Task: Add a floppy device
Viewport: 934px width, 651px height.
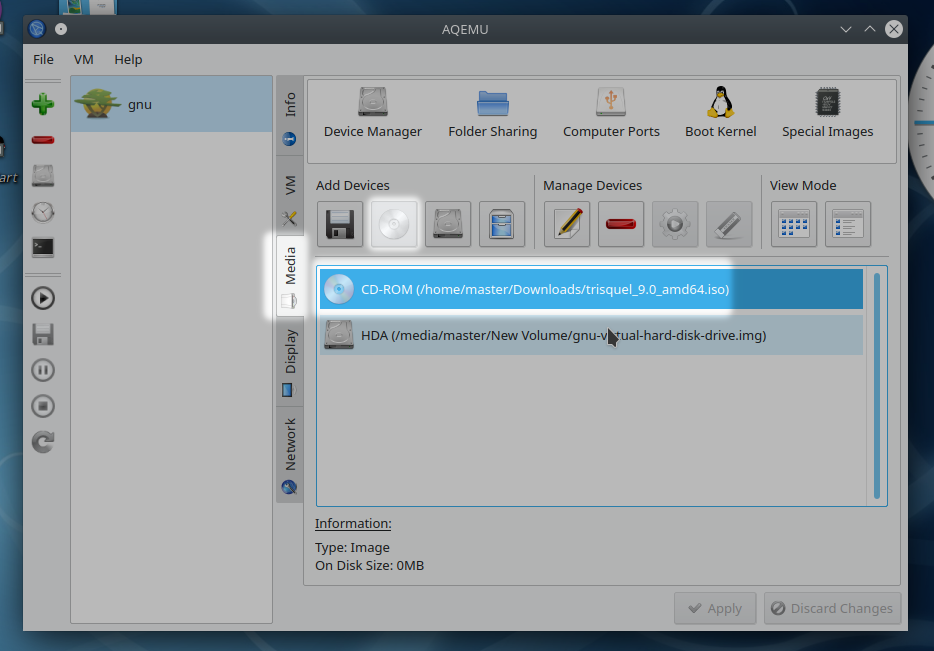Action: (340, 225)
